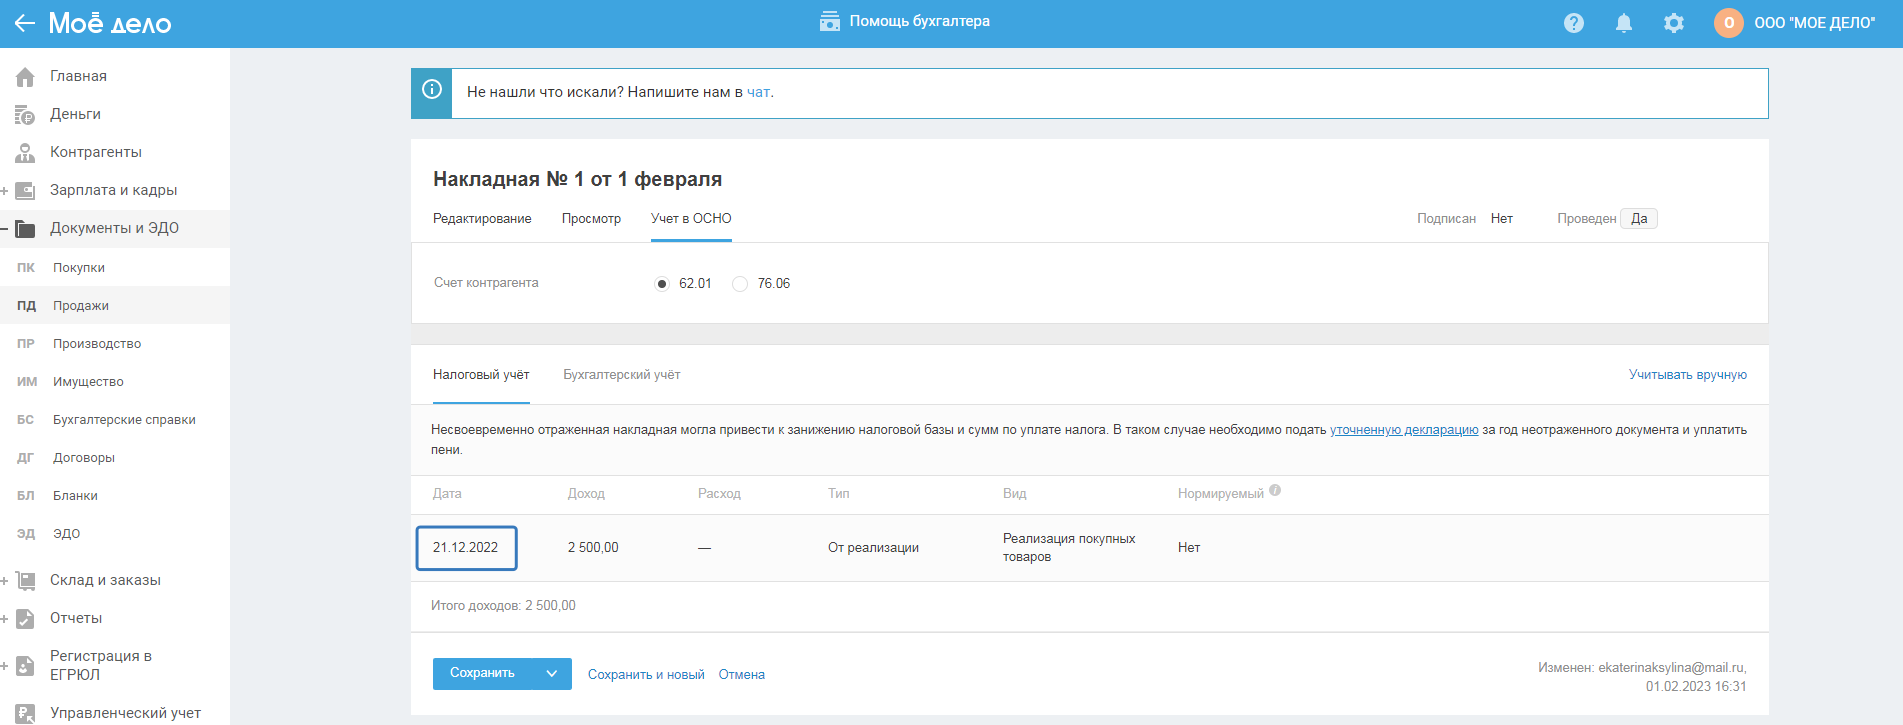Click the info icon next to Нормируемый
The width and height of the screenshot is (1903, 725).
click(1275, 491)
